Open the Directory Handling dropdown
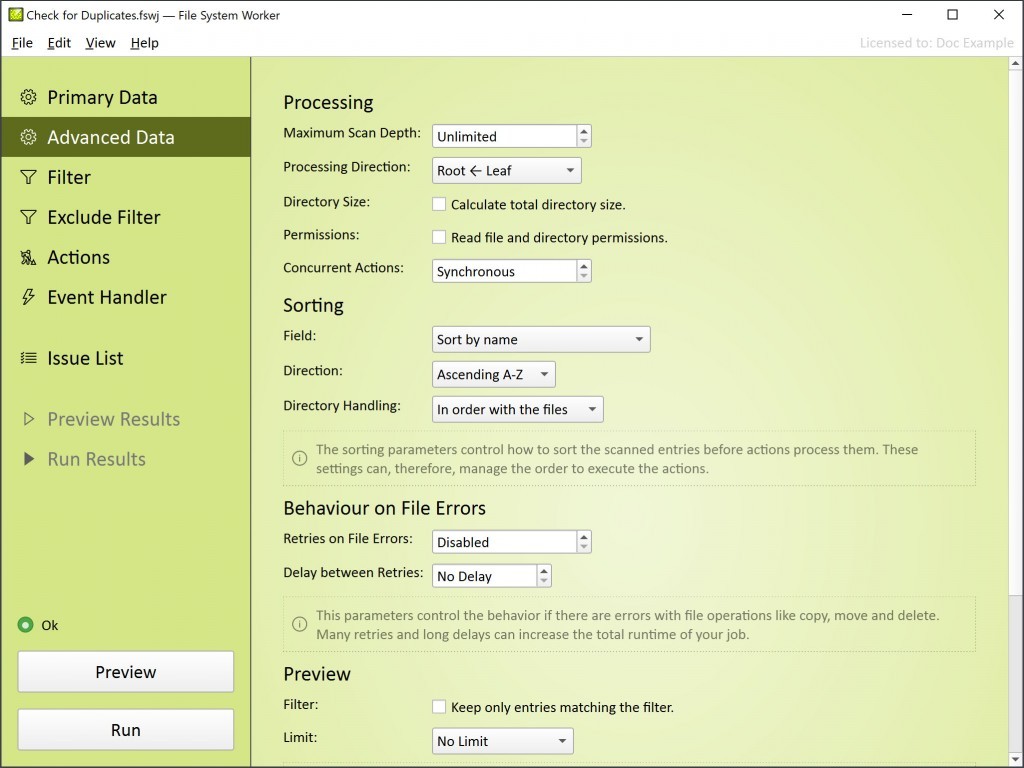This screenshot has height=768, width=1024. pyautogui.click(x=517, y=409)
